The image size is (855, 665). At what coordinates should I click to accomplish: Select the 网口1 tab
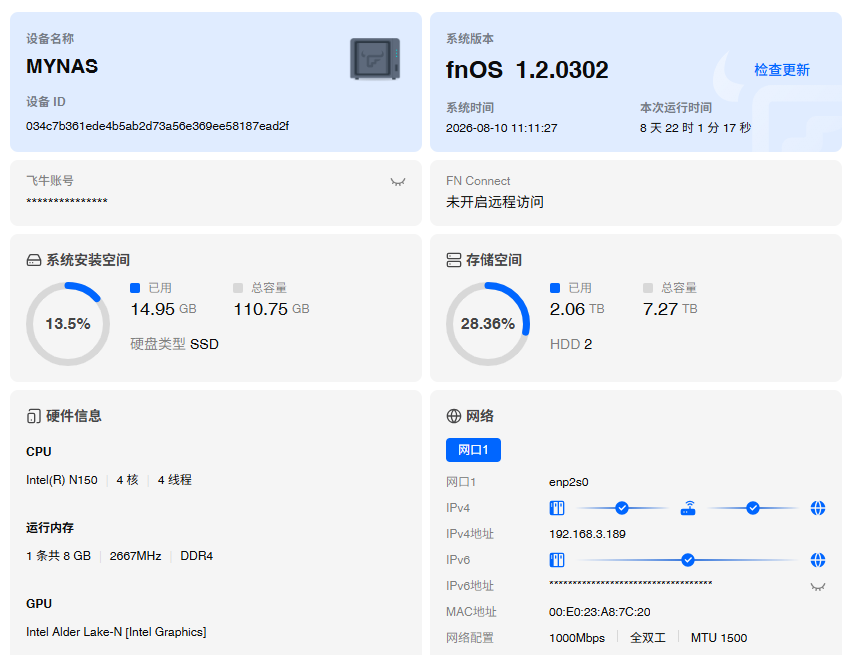point(473,450)
